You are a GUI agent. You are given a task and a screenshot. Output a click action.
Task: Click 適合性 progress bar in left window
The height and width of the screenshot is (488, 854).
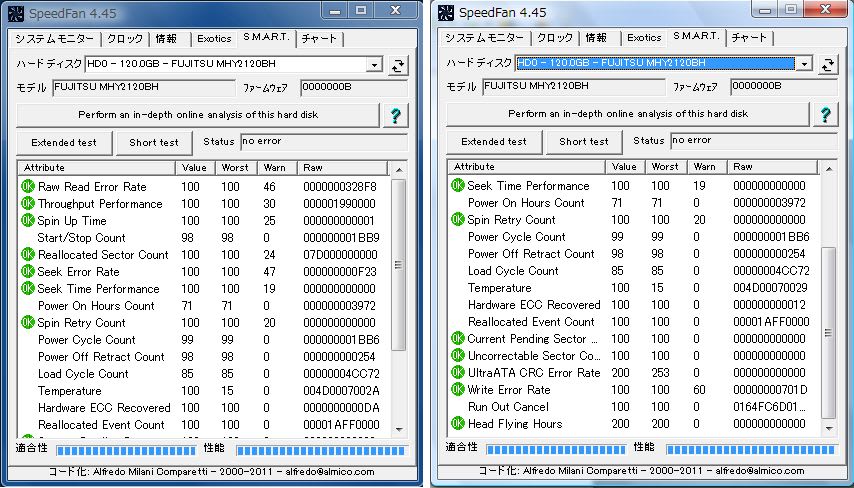(x=126, y=450)
